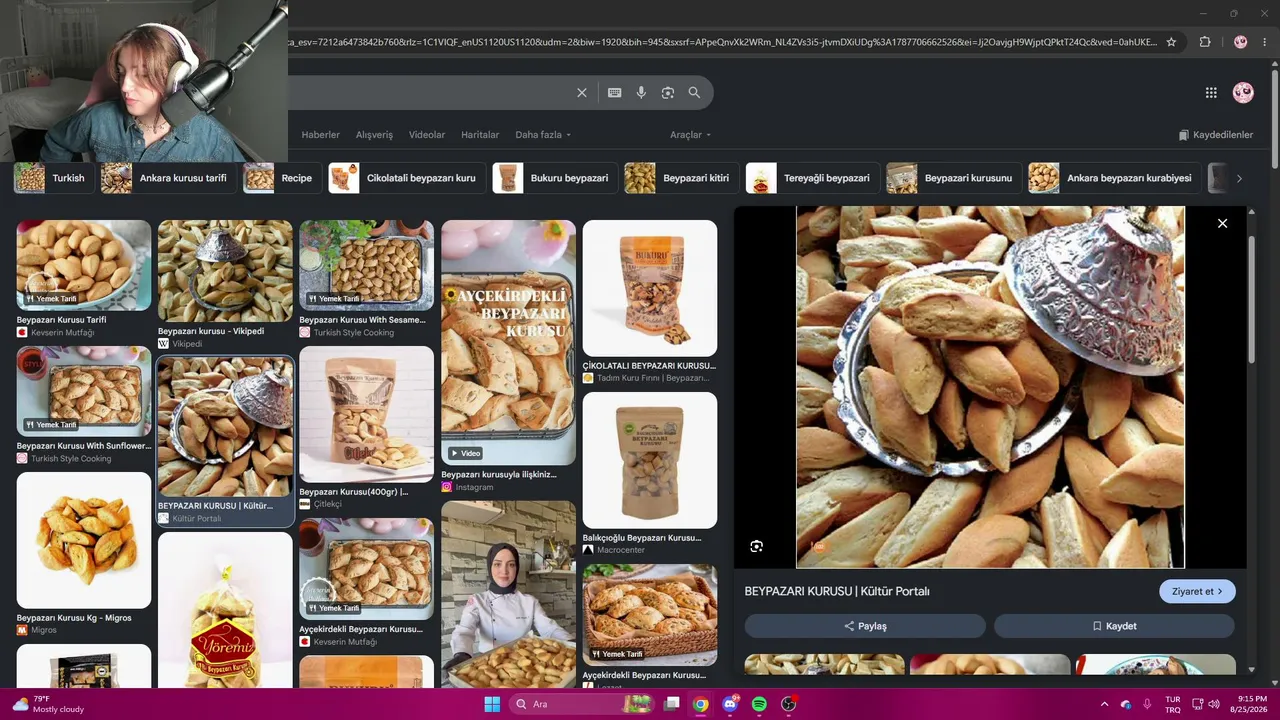The width and height of the screenshot is (1280, 720).
Task: Expand the Daha fazla dropdown
Action: [543, 135]
